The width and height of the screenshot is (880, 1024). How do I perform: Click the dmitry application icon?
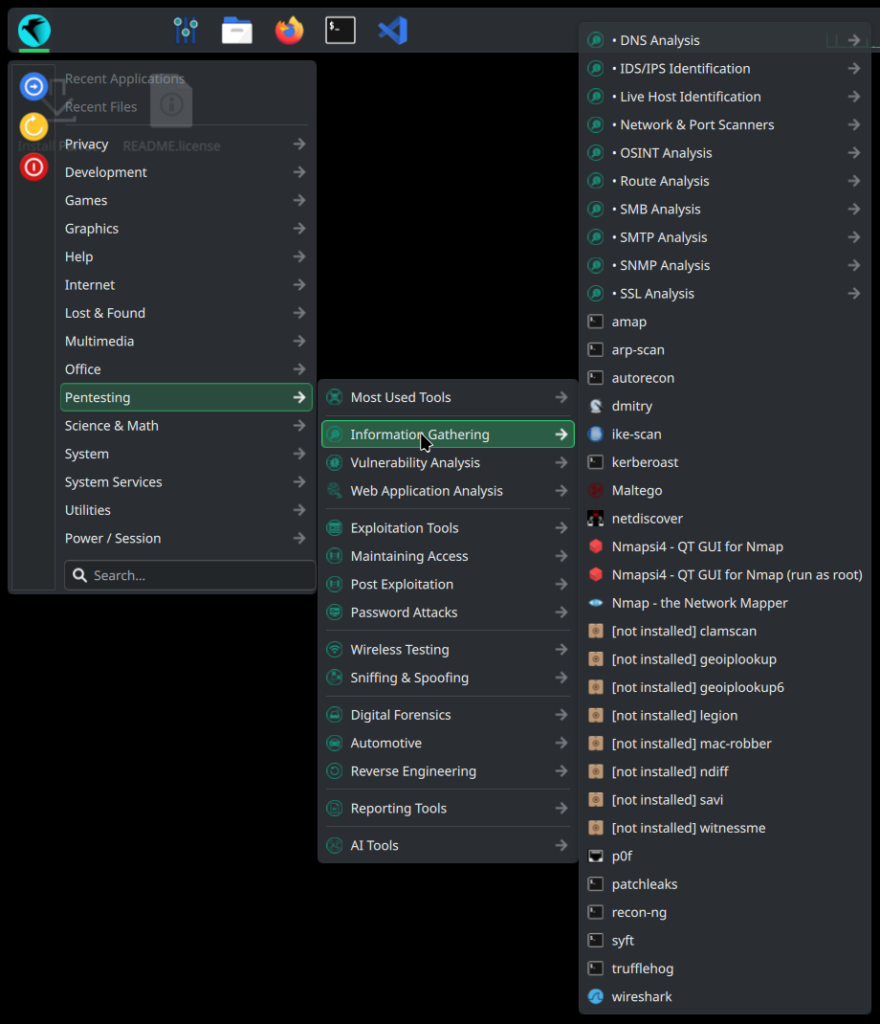595,406
